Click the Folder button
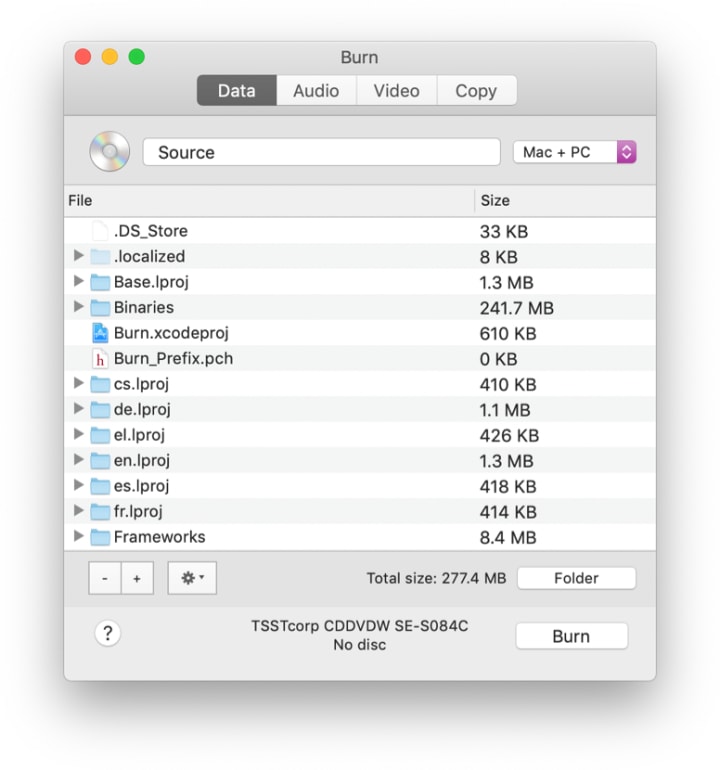Screen dimensions: 720x770 tap(577, 578)
